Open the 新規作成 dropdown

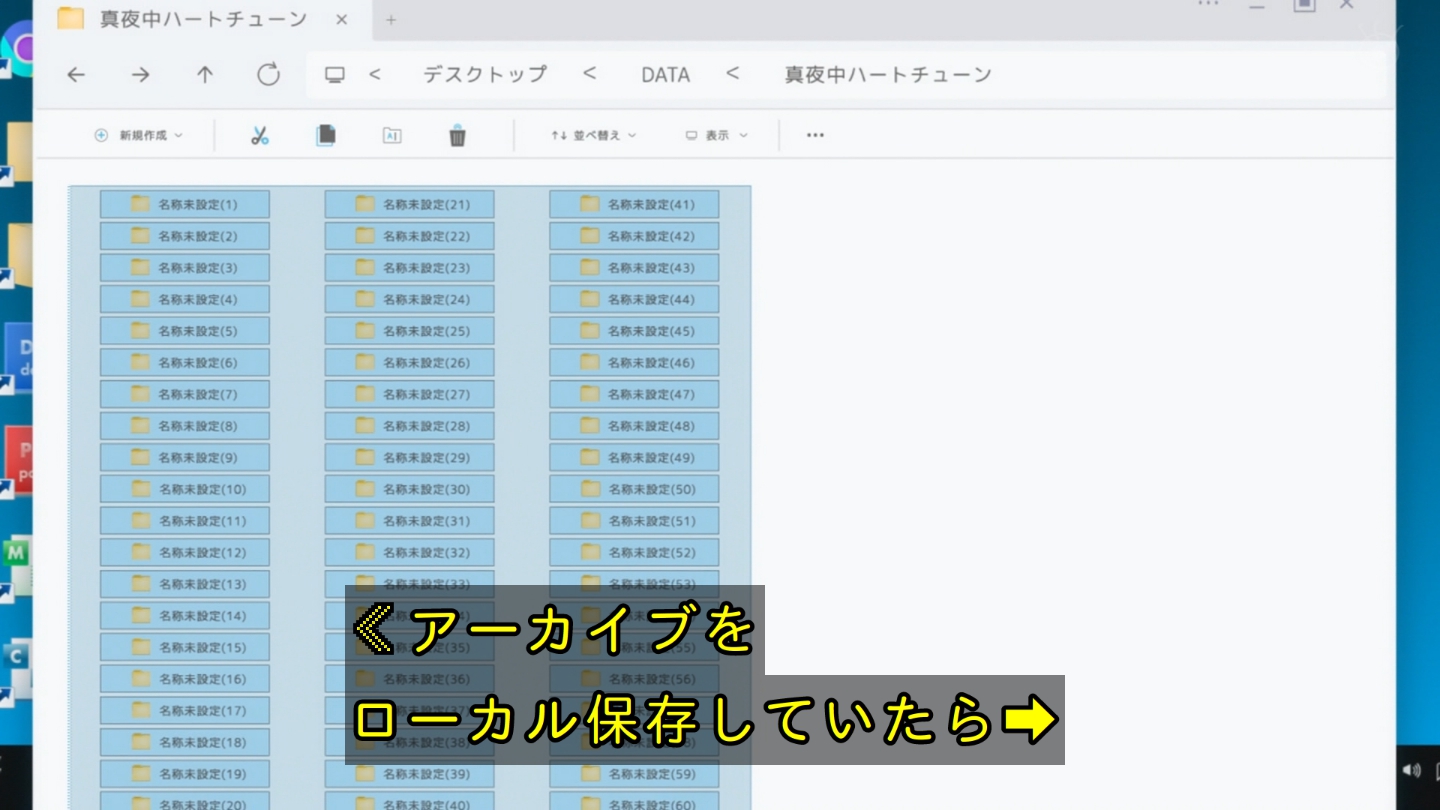[139, 136]
